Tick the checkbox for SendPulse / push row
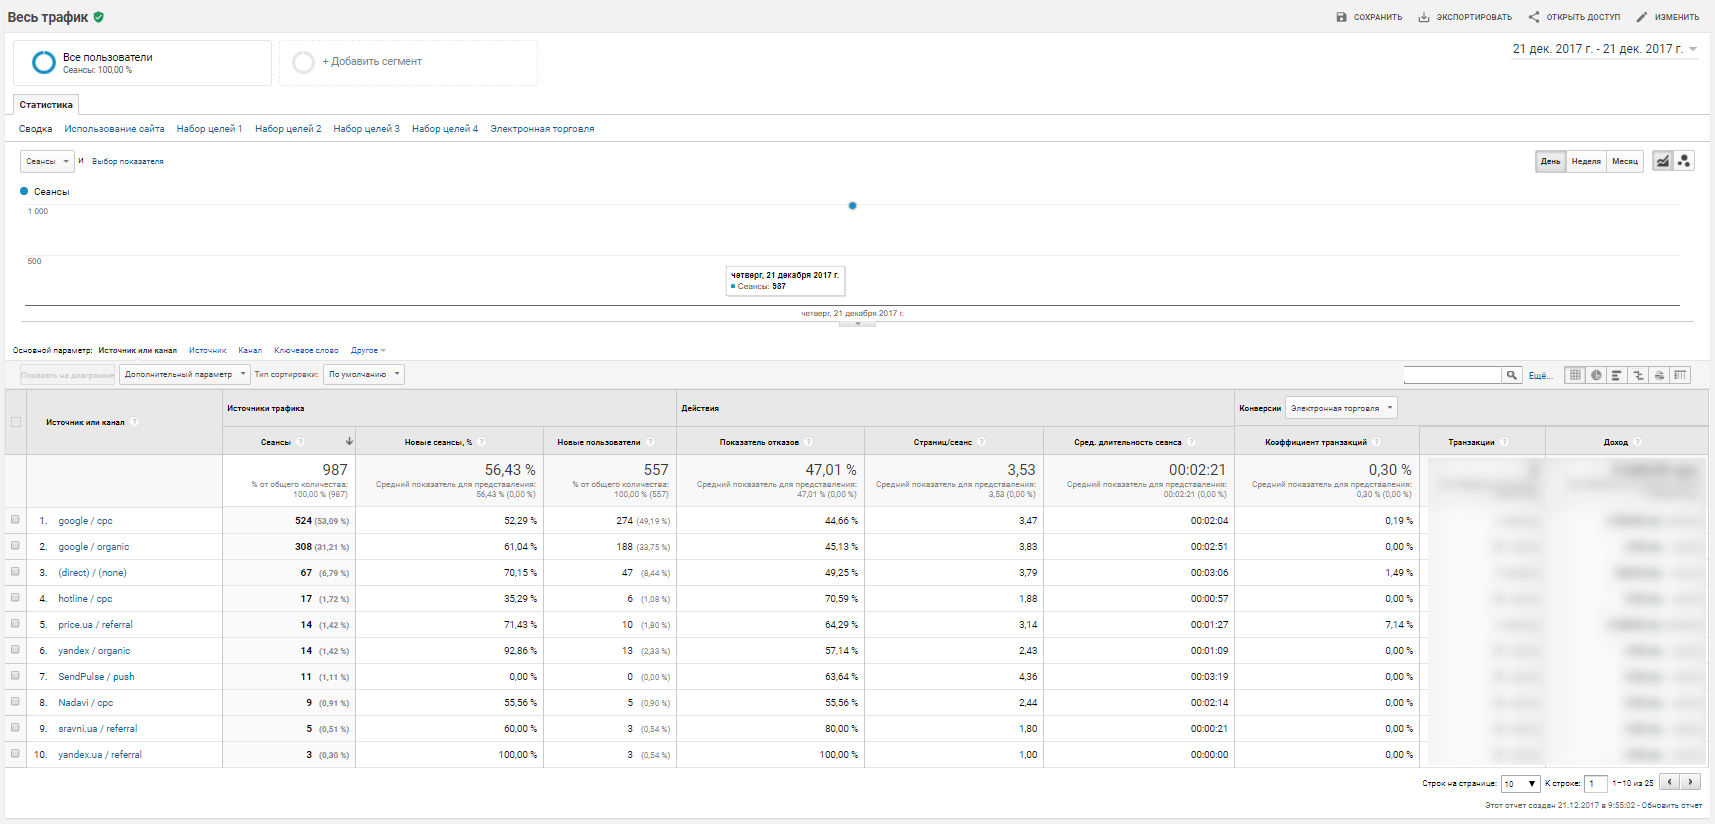 pos(15,676)
